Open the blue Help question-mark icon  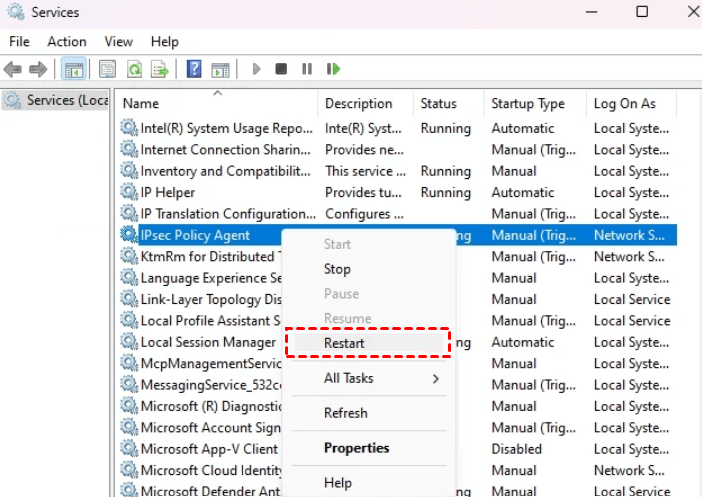tap(194, 69)
